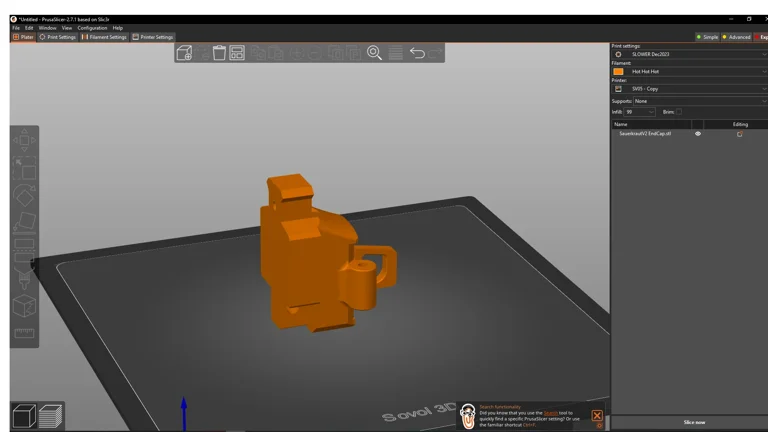Image resolution: width=768 pixels, height=432 pixels.
Task: Click the orange filament color swatch
Action: click(x=618, y=71)
